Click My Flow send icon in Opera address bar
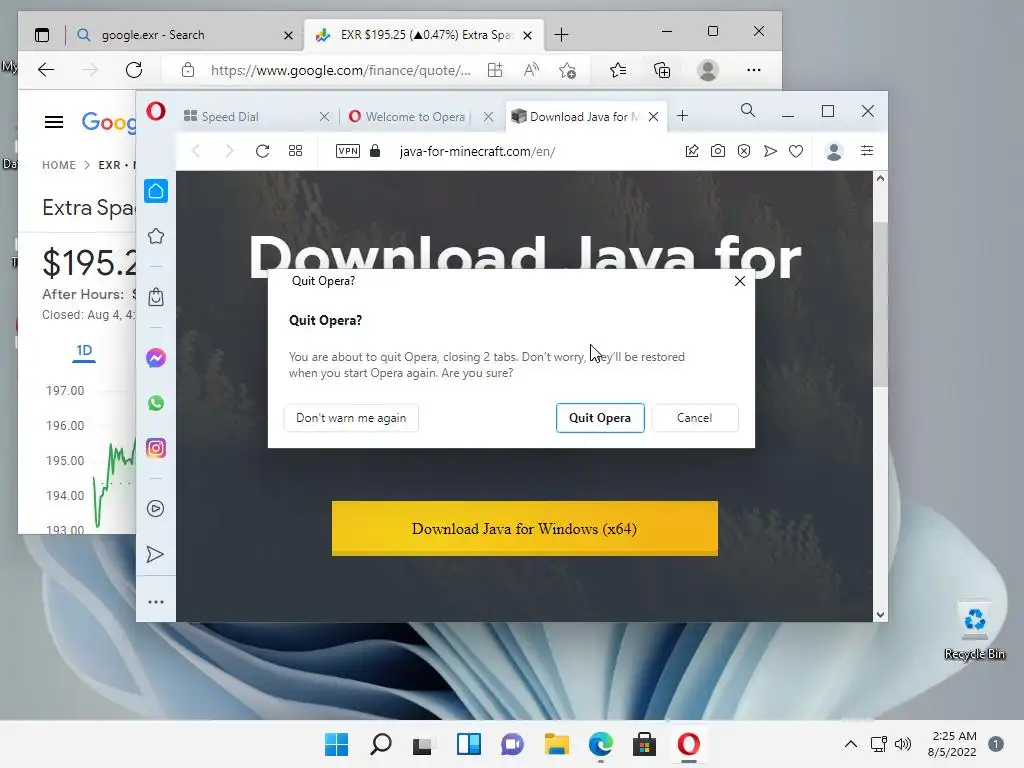The height and width of the screenshot is (768, 1024). (x=770, y=151)
